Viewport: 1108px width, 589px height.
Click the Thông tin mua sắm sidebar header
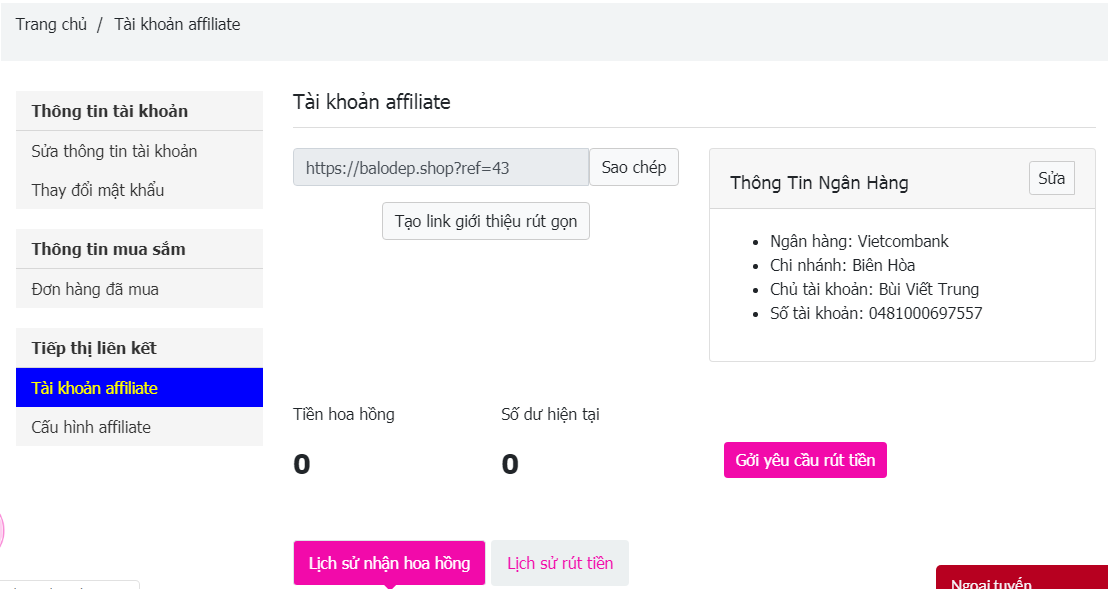(108, 249)
